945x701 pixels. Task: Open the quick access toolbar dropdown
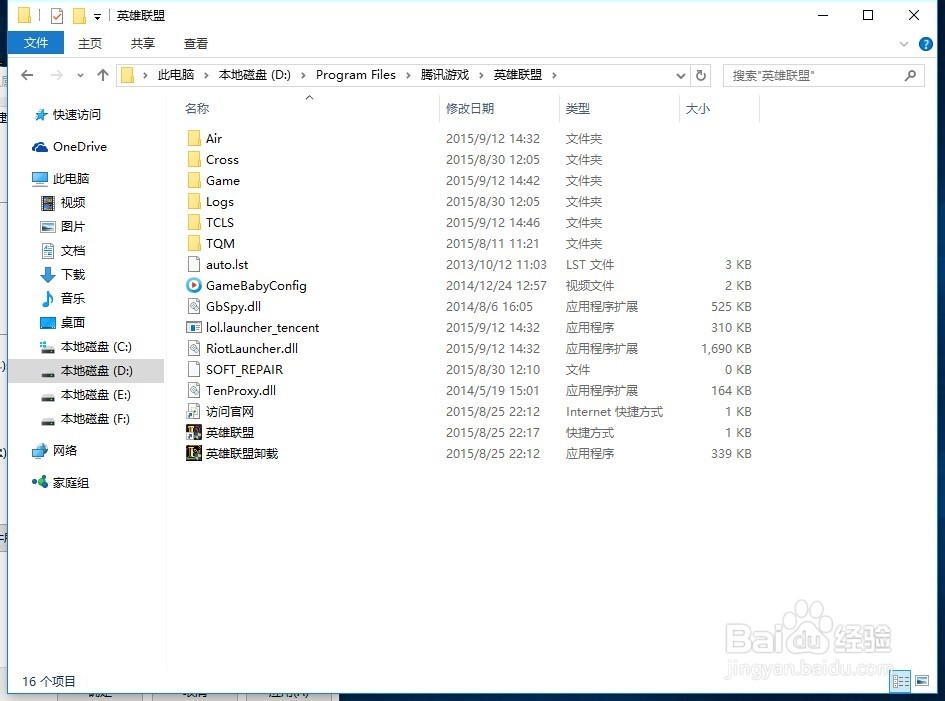[97, 17]
